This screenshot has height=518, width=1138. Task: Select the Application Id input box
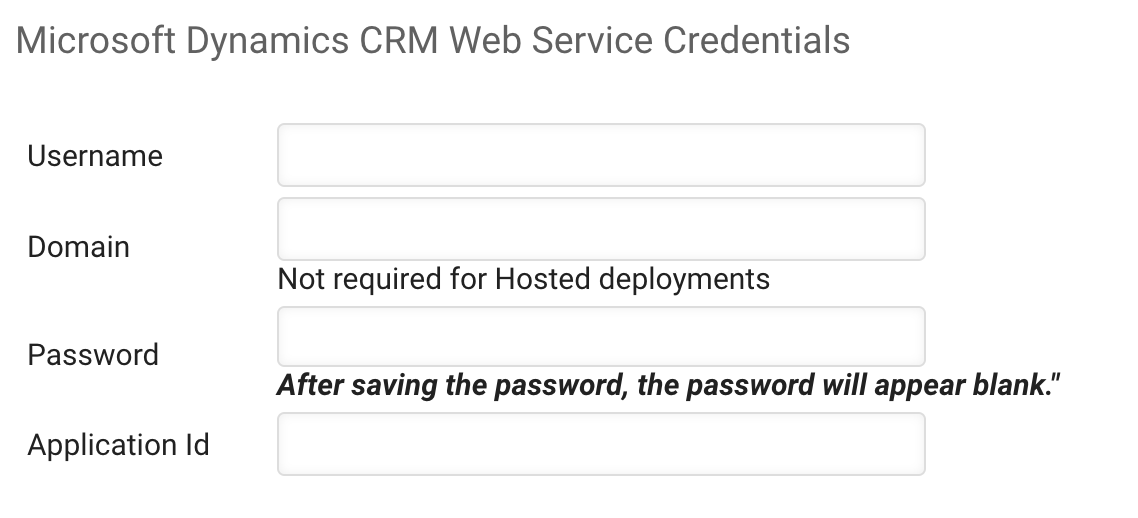click(601, 444)
